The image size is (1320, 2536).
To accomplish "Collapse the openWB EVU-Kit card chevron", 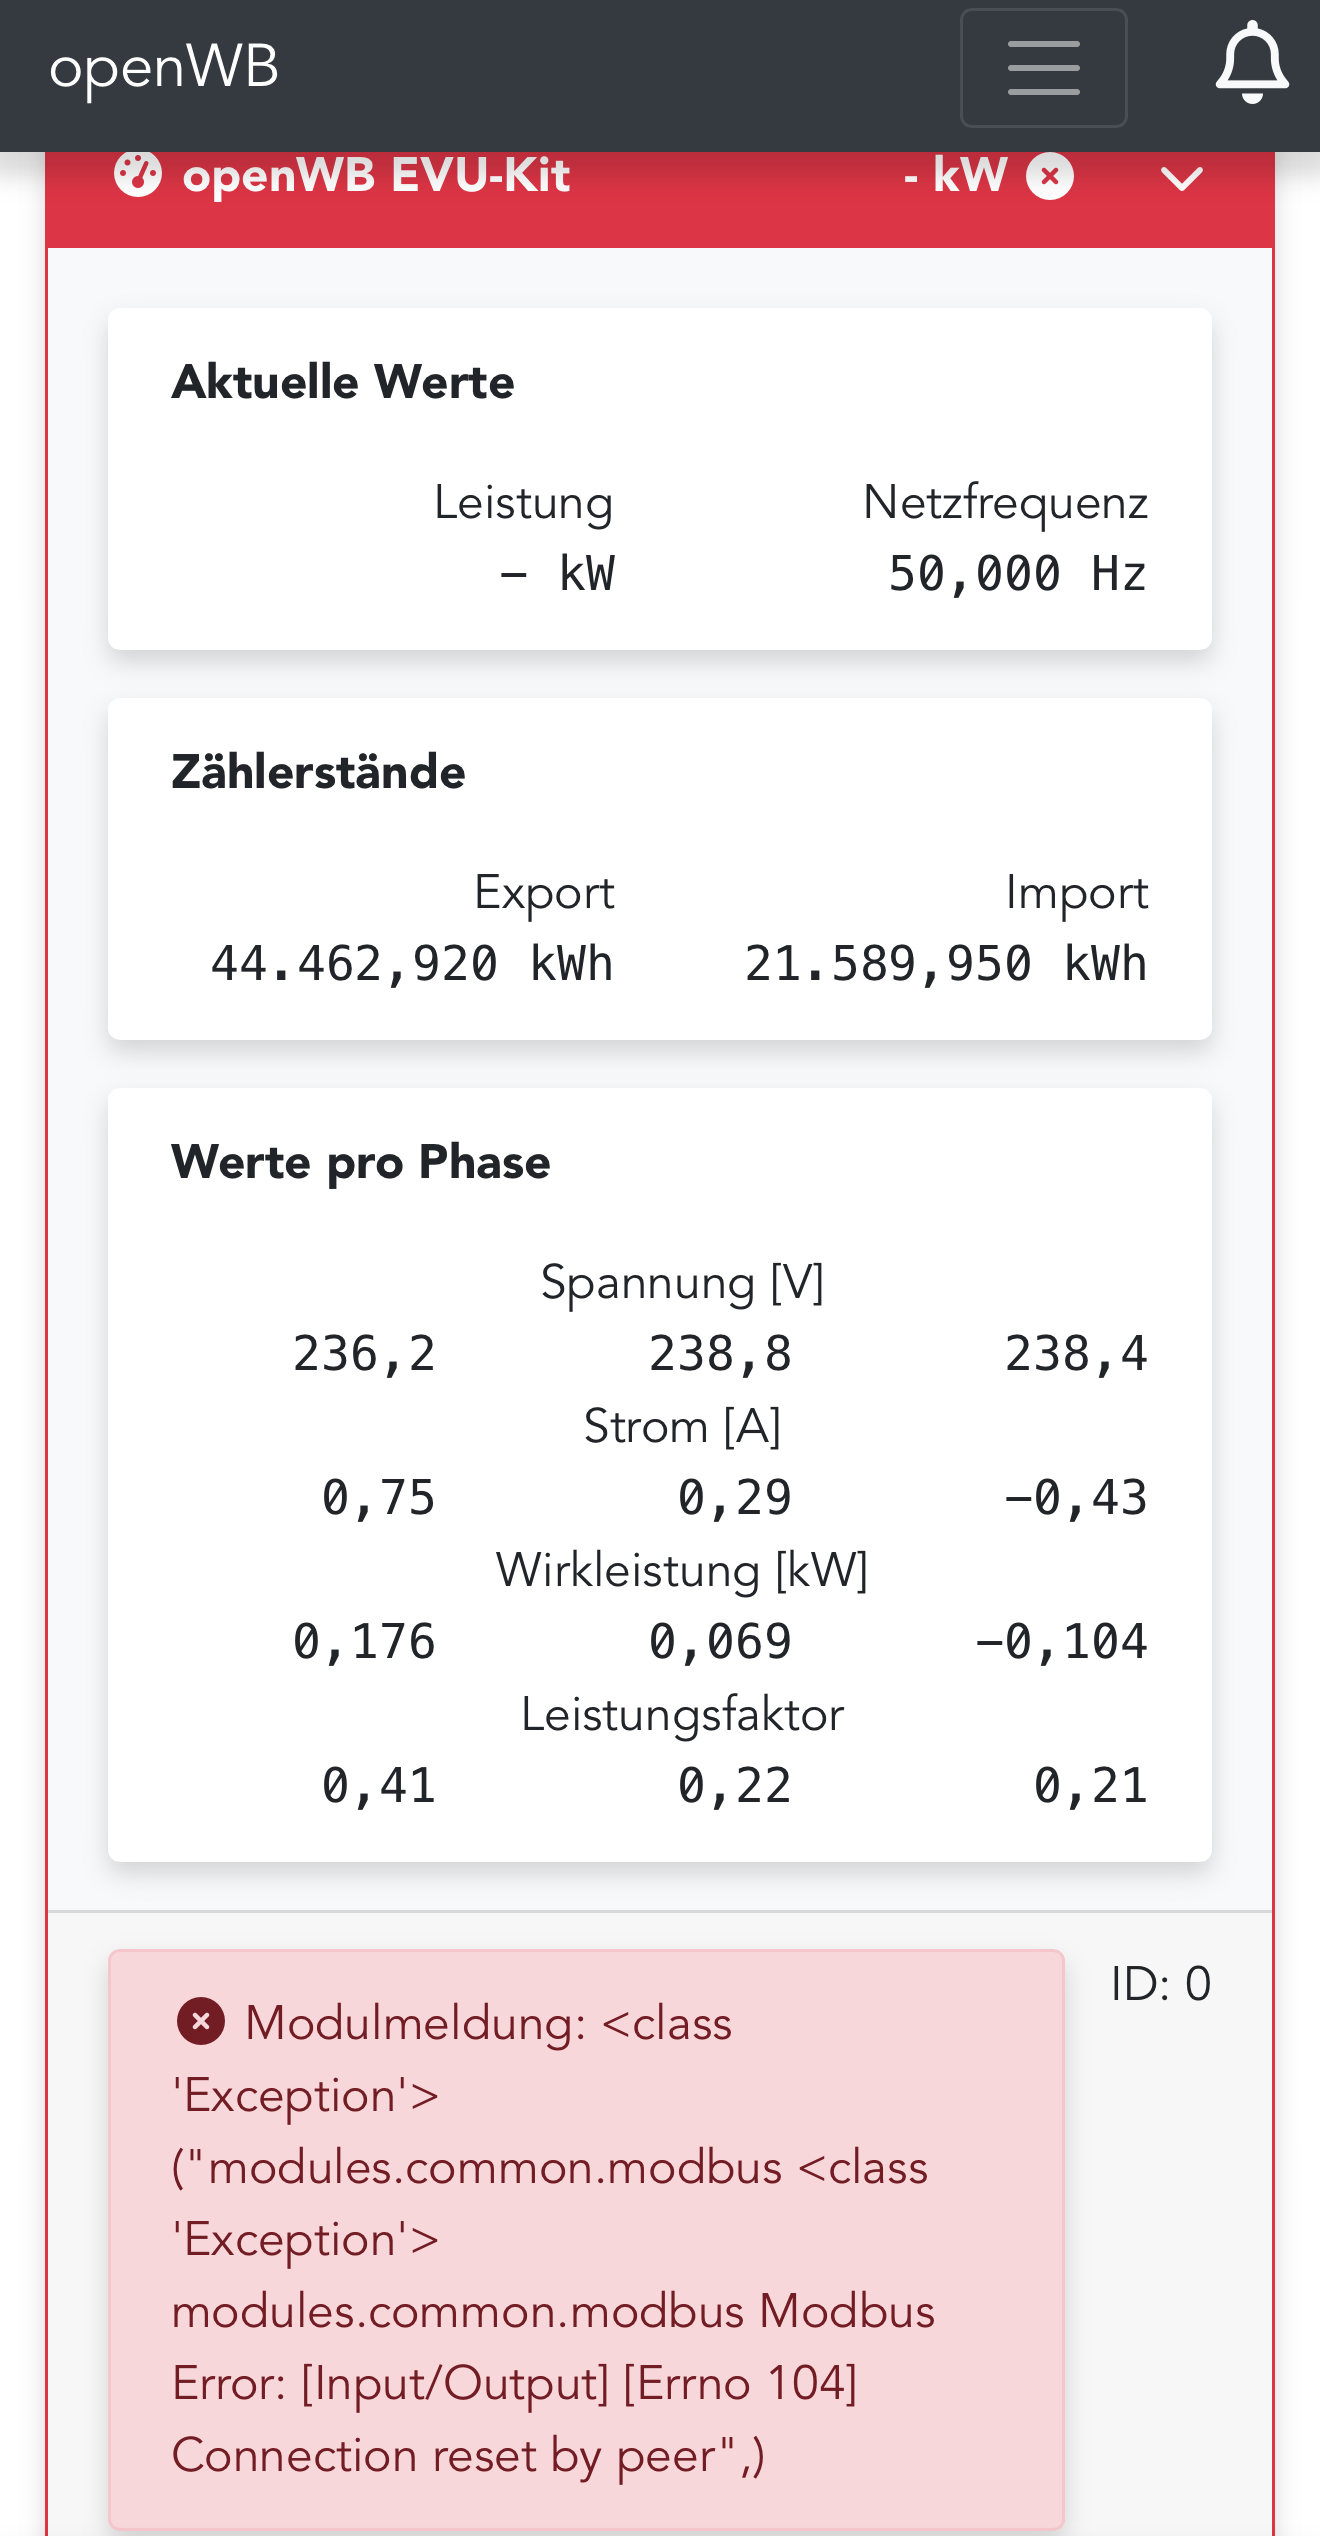I will tap(1181, 179).
